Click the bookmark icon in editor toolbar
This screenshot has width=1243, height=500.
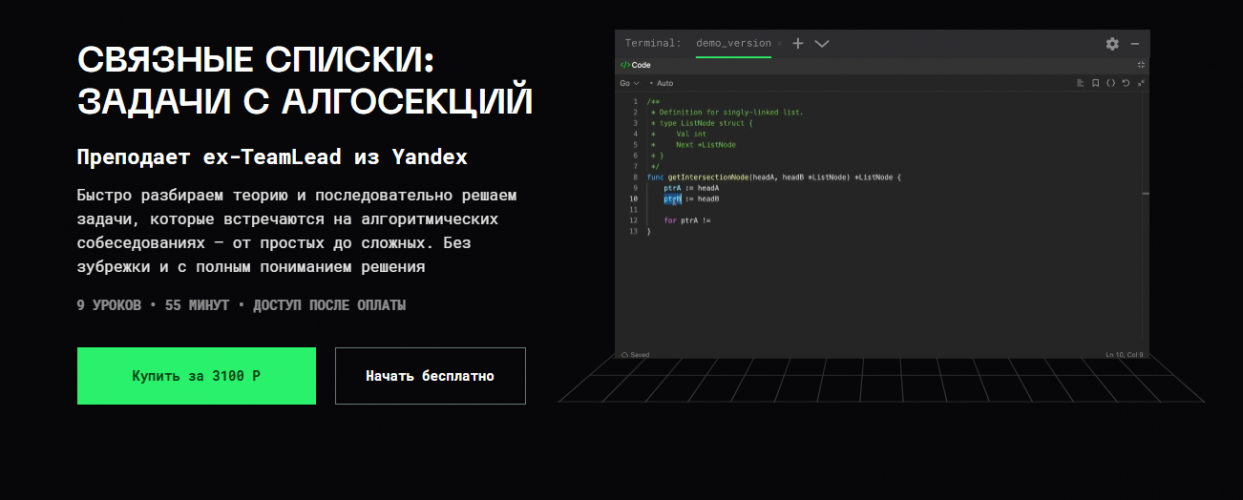1095,83
